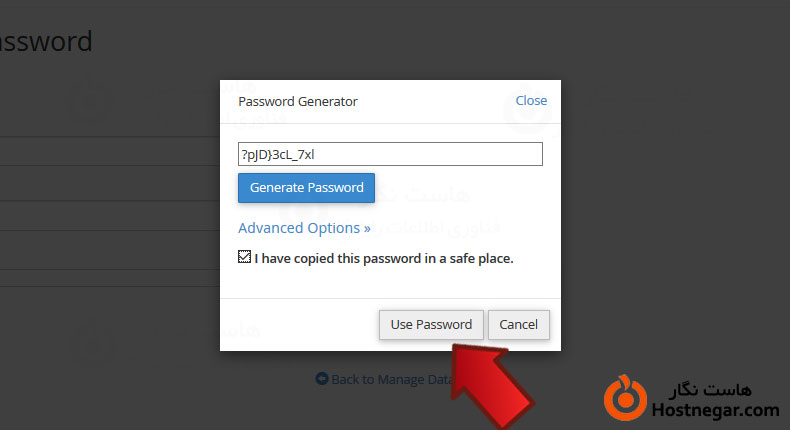Click the orange Hostnegar logo icon
Image resolution: width=790 pixels, height=430 pixels.
(626, 395)
